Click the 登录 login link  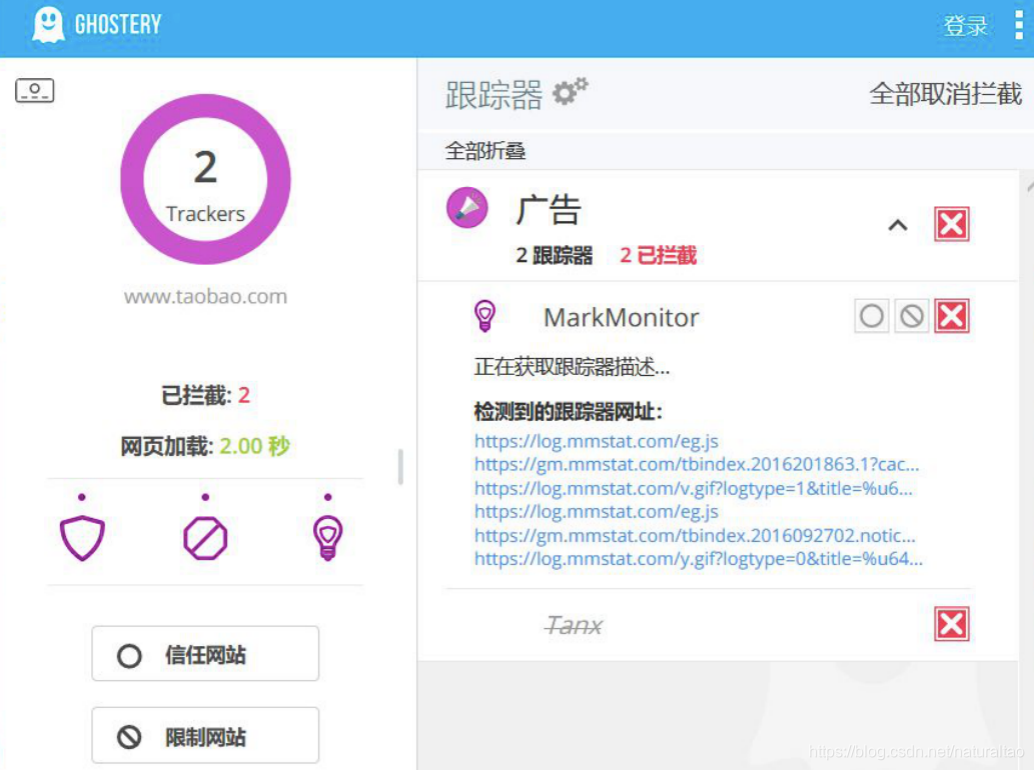965,26
